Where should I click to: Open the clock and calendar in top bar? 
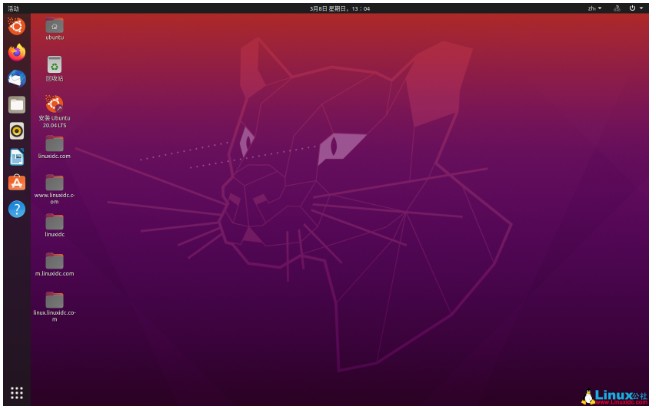coord(340,8)
